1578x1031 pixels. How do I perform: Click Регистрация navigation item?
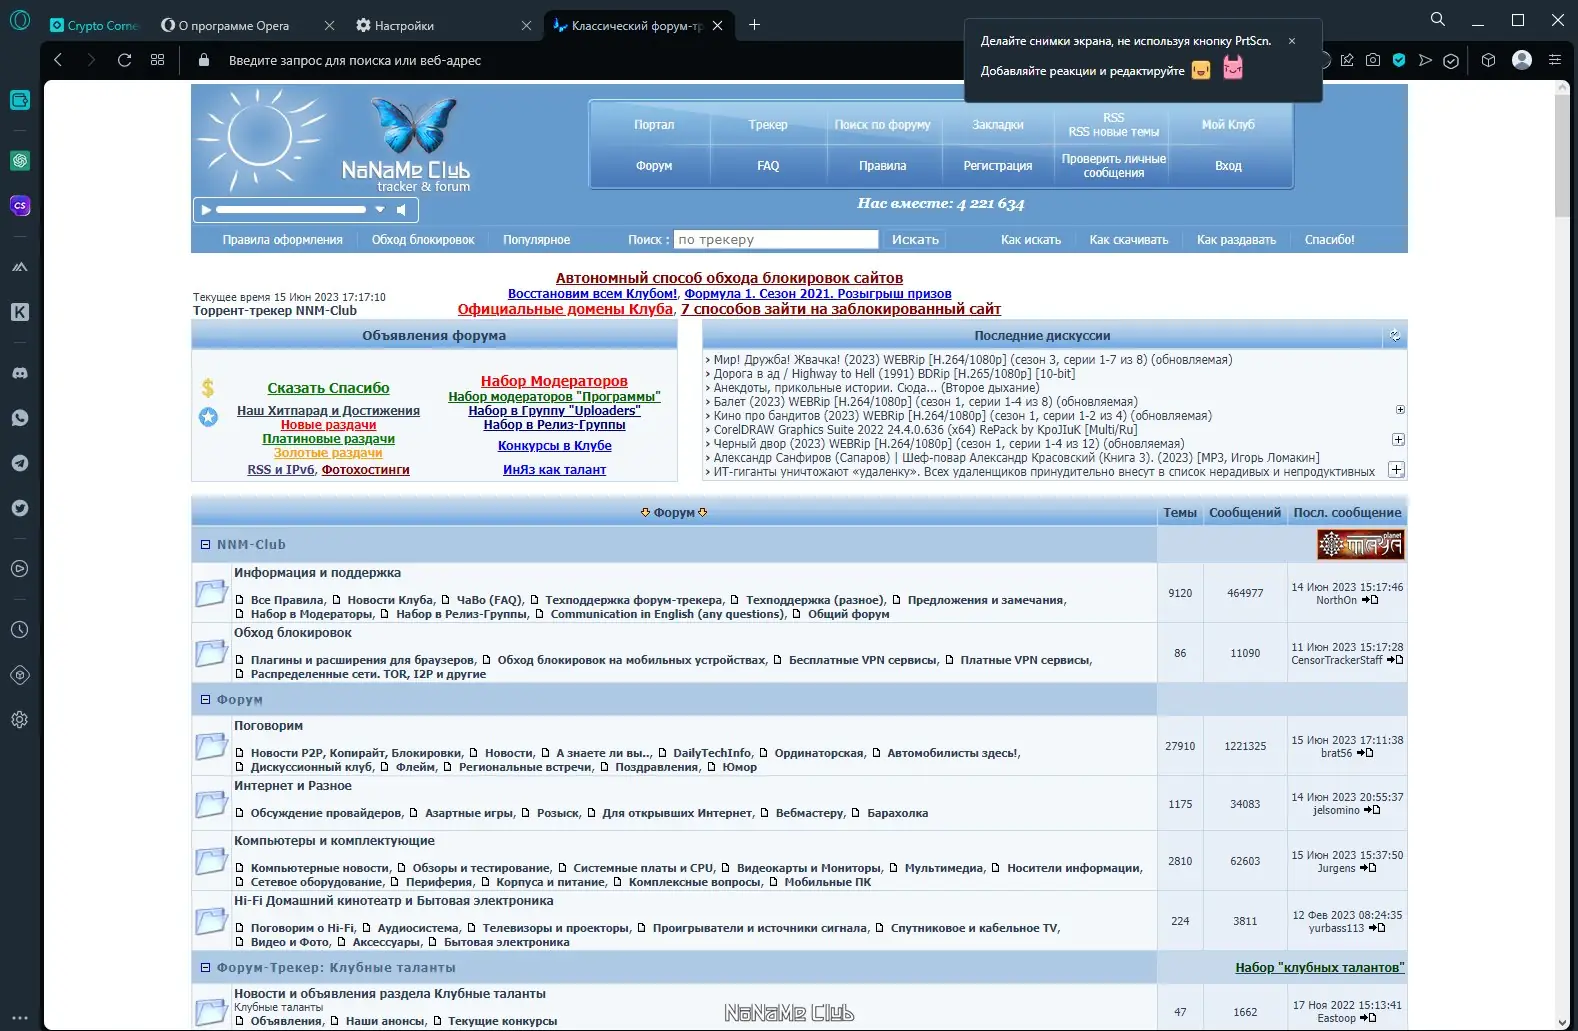pos(997,166)
